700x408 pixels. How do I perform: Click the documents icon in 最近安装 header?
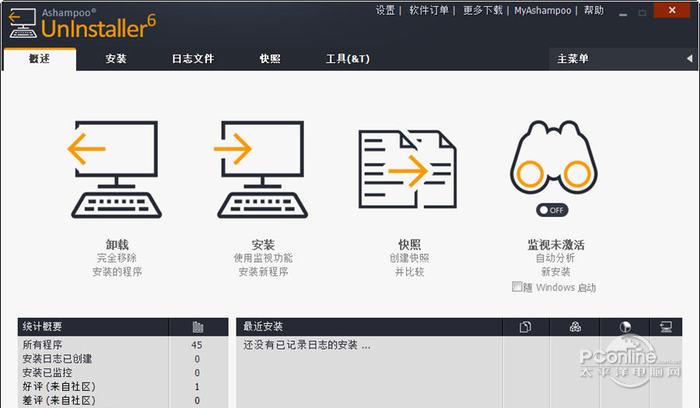525,327
